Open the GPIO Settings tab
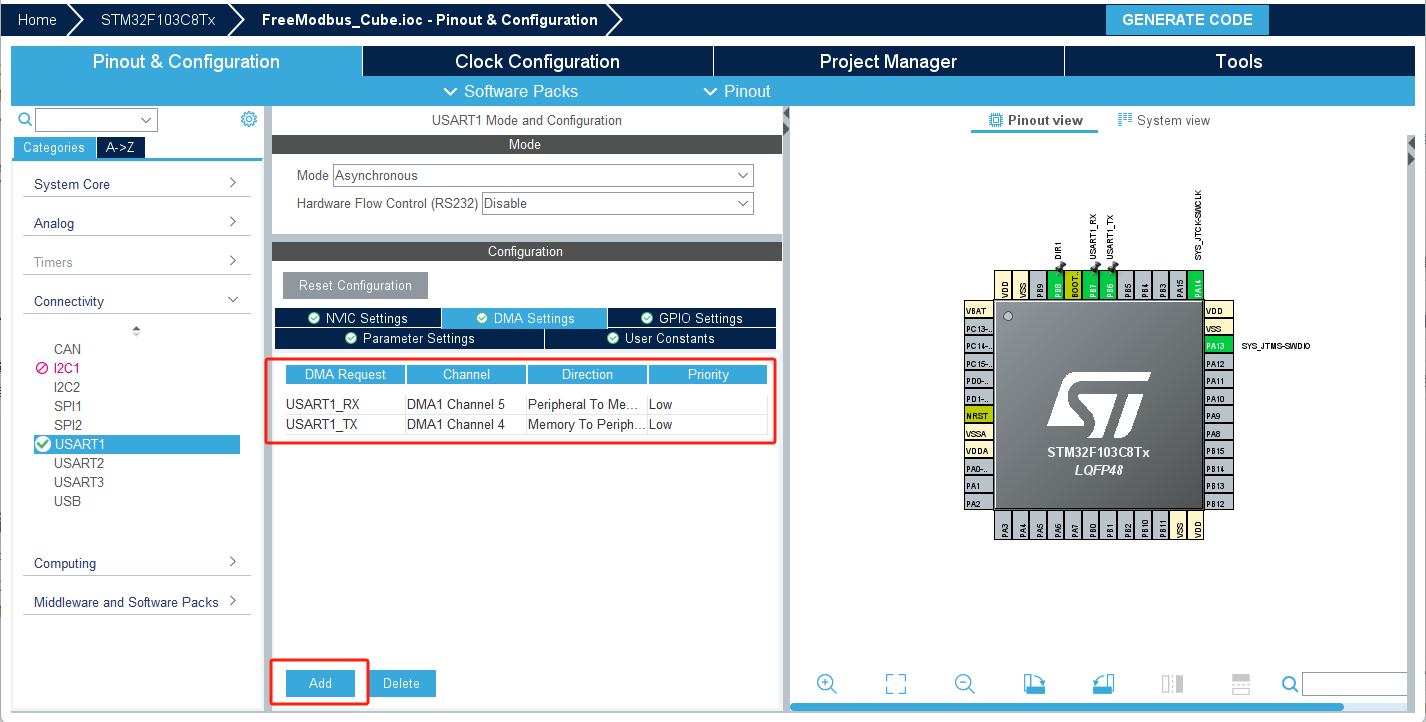Viewport: 1426px width, 722px height. [691, 318]
